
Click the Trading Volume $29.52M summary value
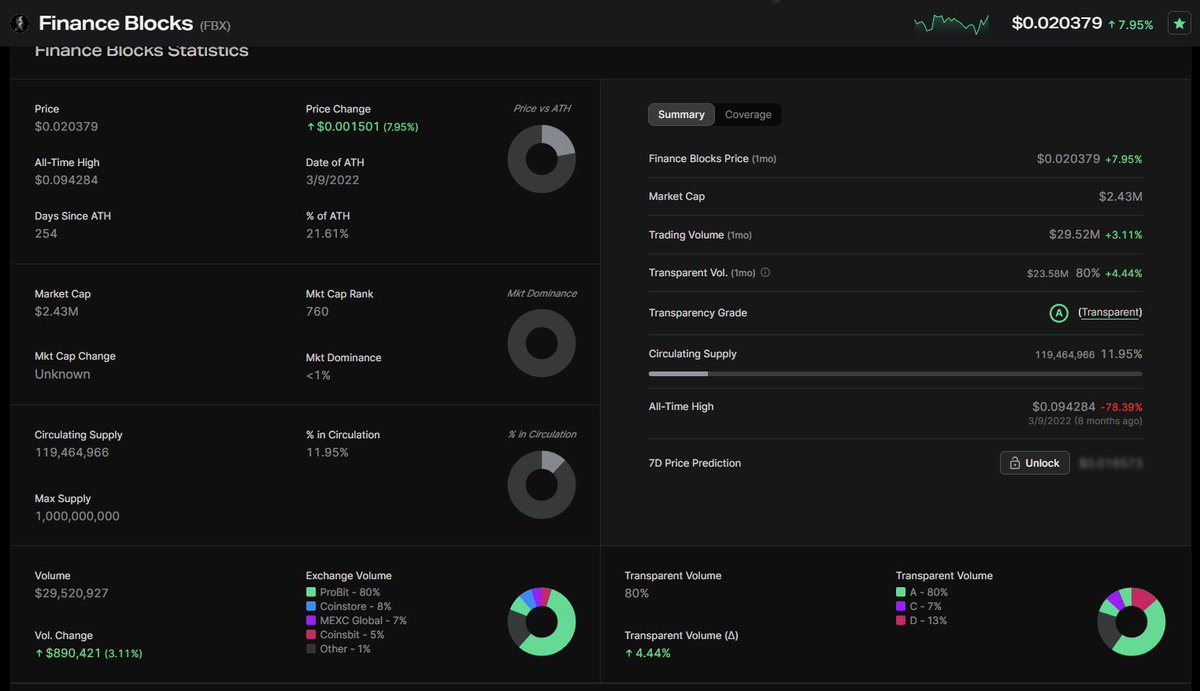[1072, 235]
